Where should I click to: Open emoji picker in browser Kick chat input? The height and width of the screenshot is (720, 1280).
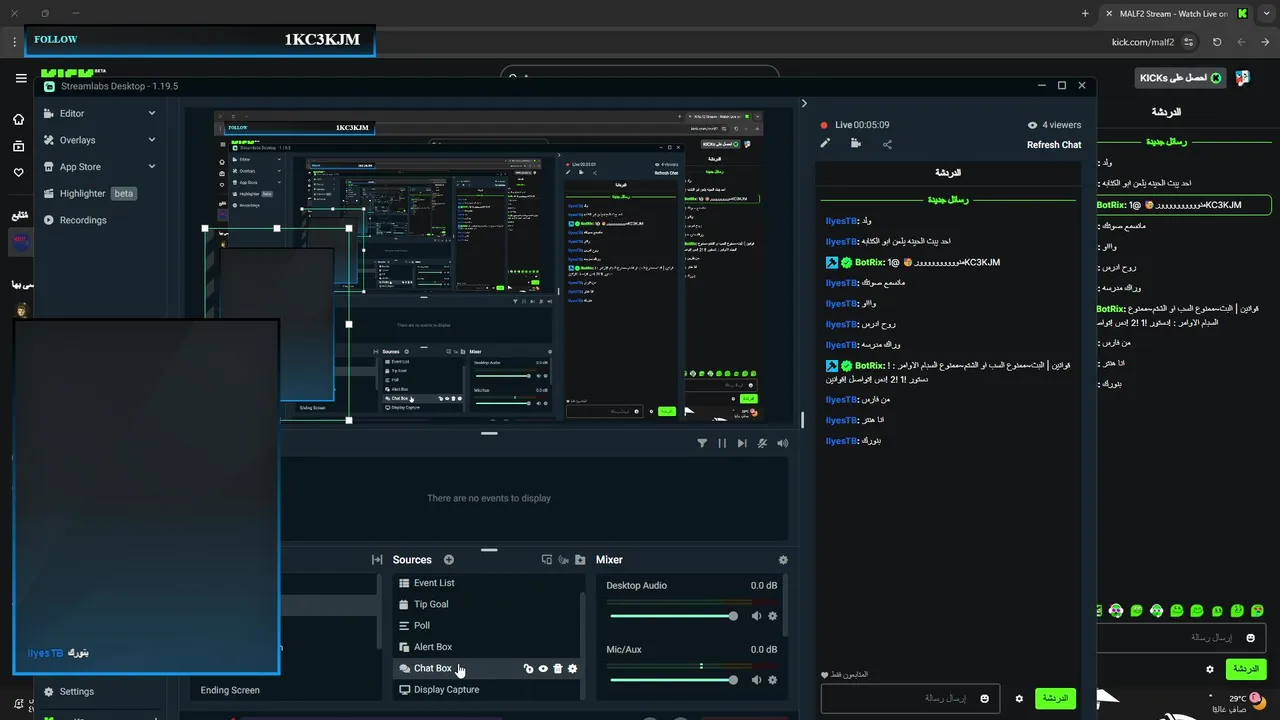pos(1250,638)
